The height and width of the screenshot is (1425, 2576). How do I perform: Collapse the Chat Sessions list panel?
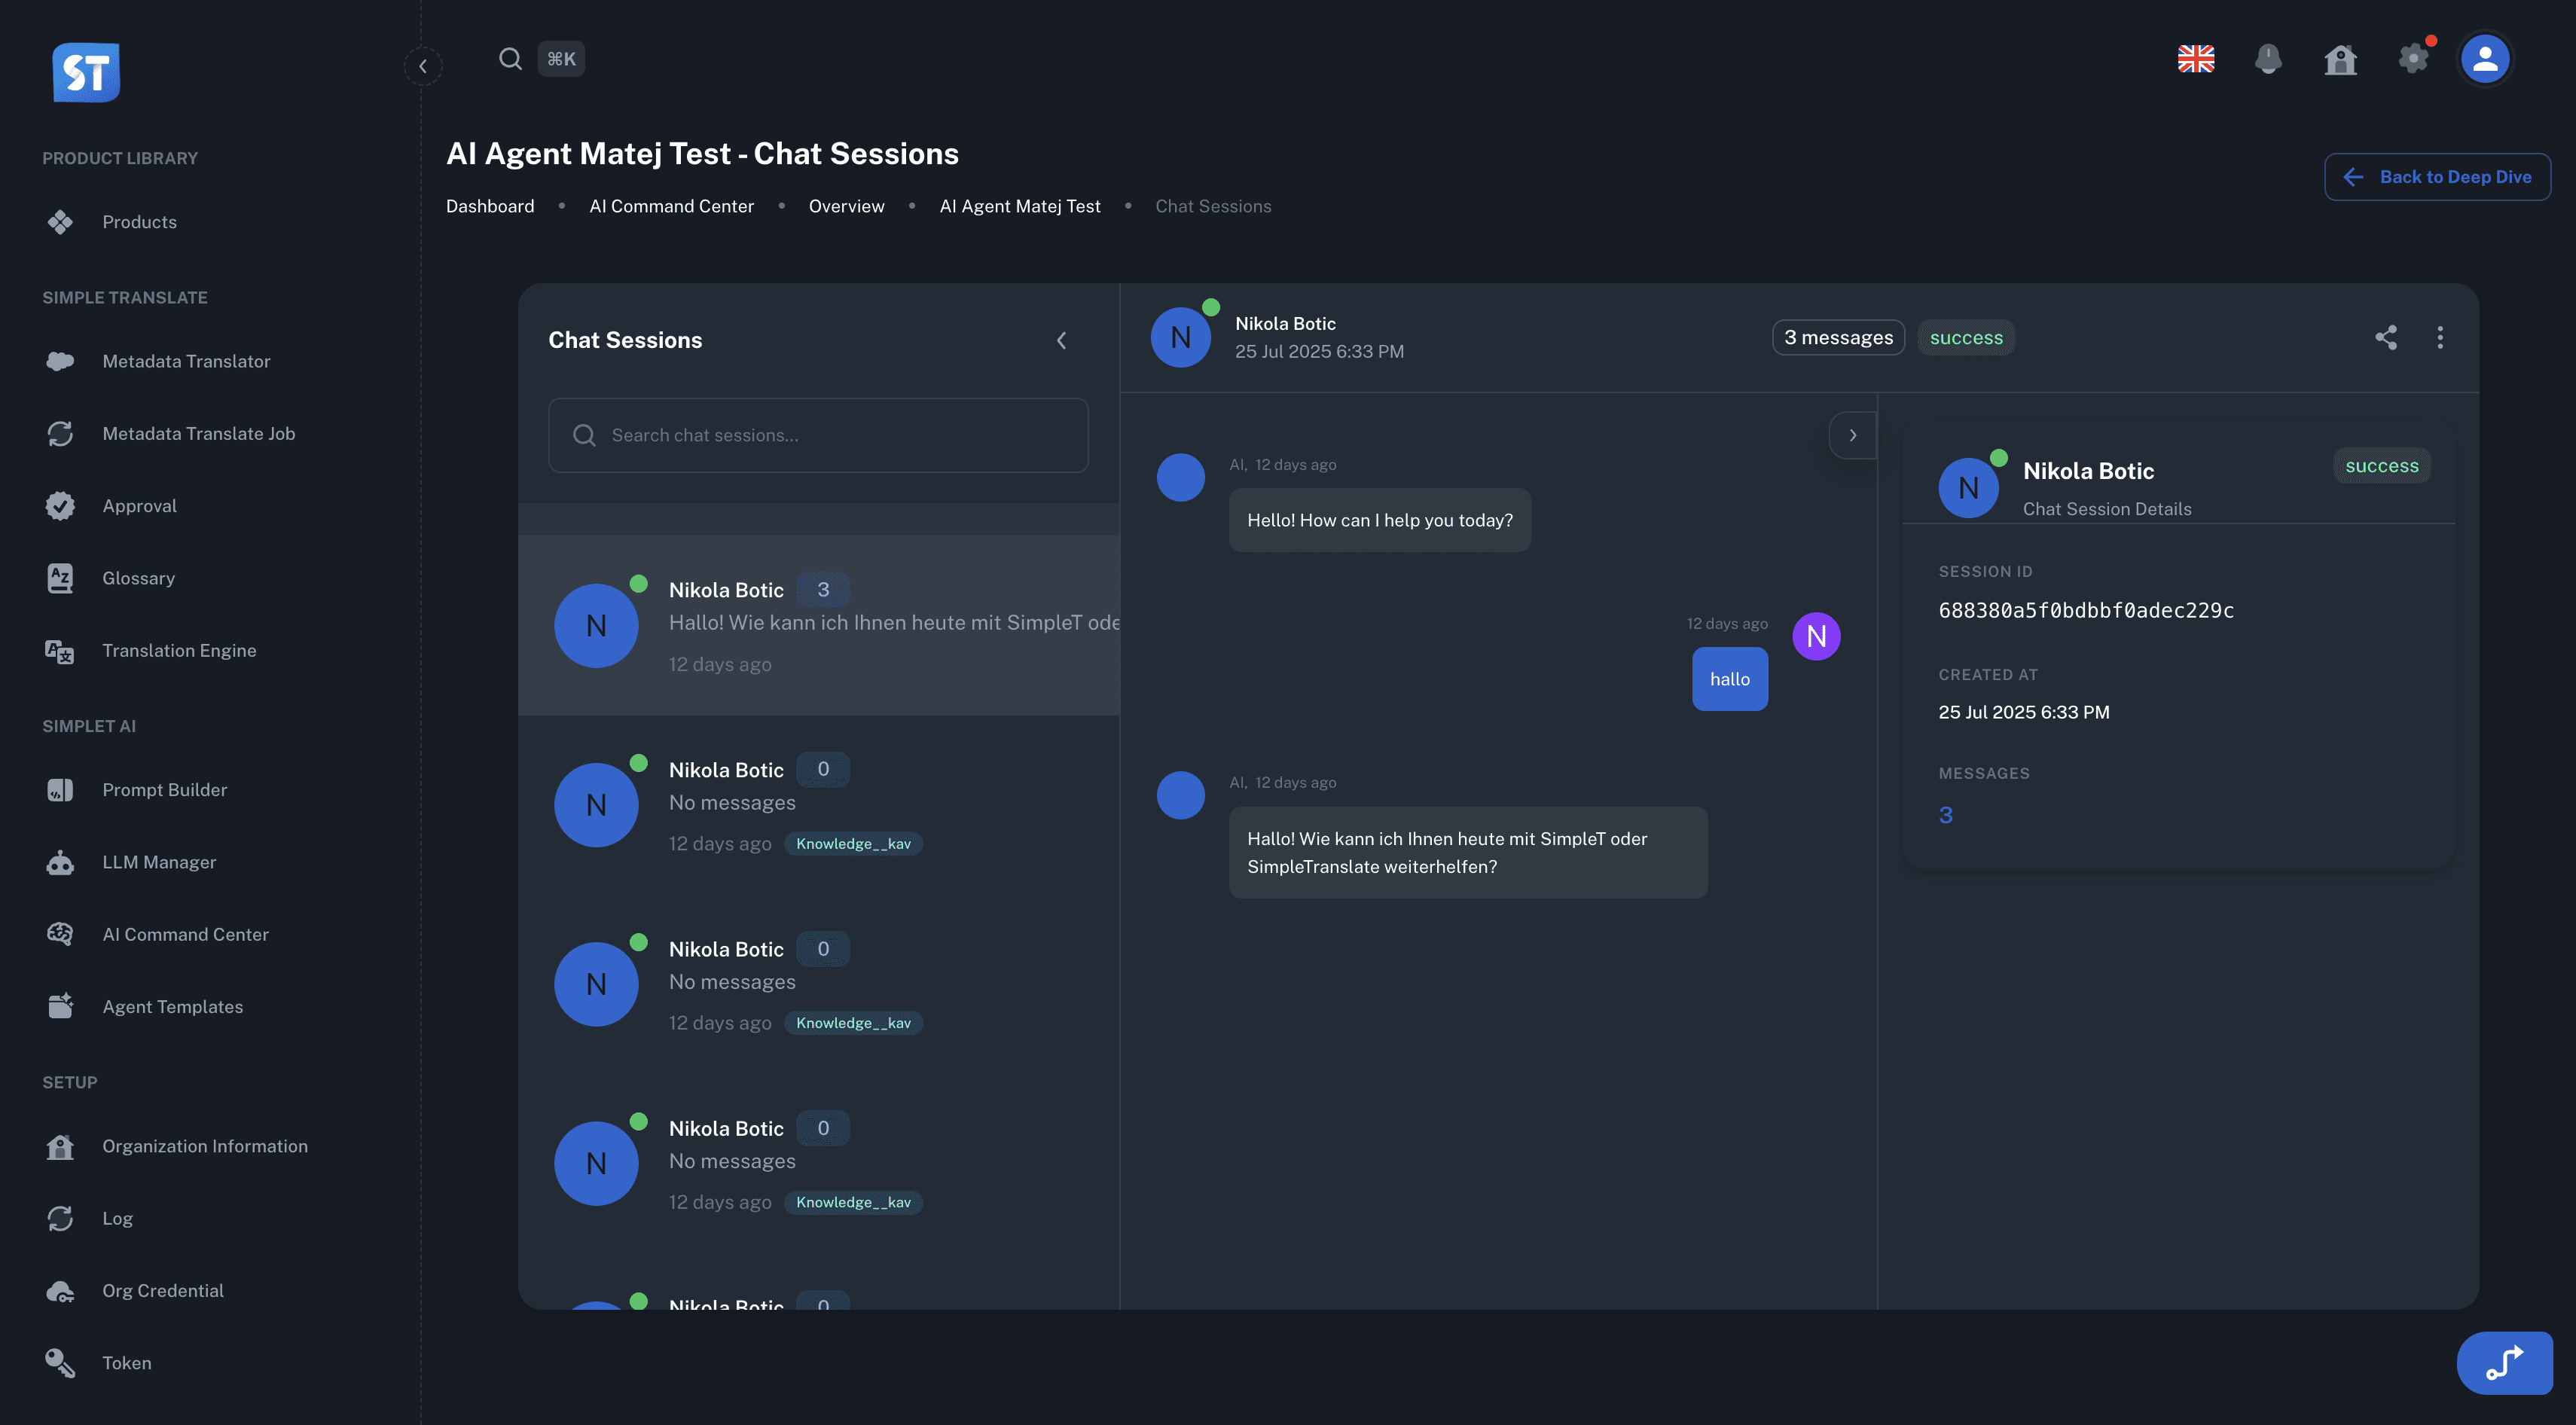[x=1061, y=340]
